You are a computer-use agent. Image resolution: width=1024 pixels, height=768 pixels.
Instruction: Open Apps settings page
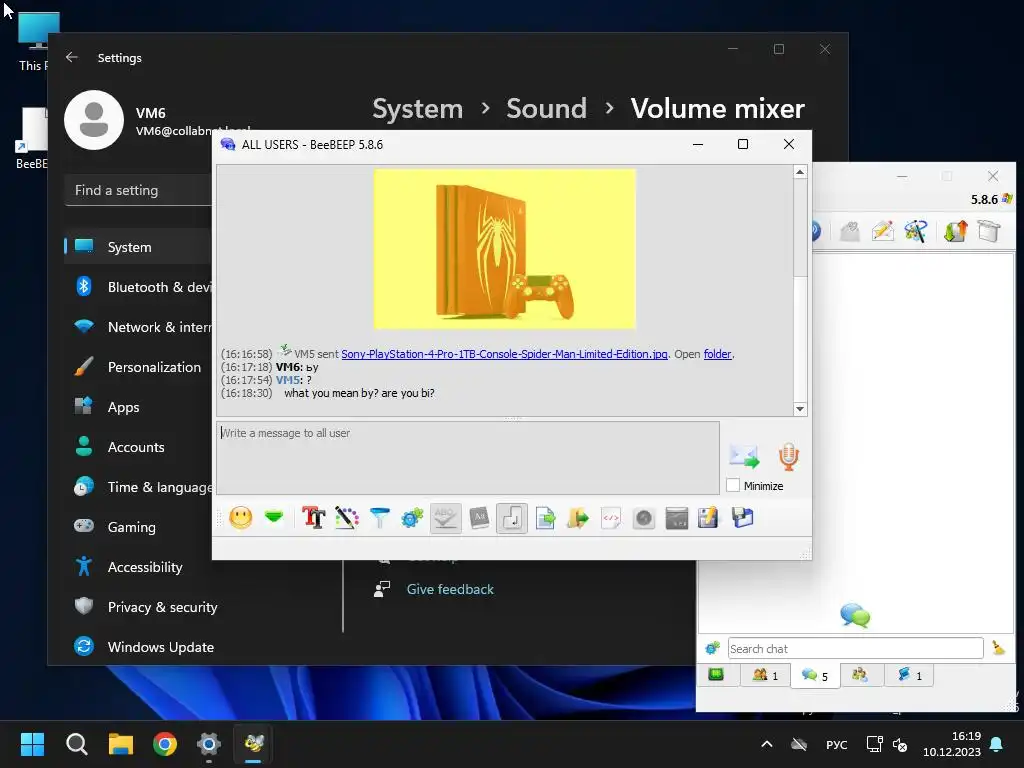[x=138, y=407]
